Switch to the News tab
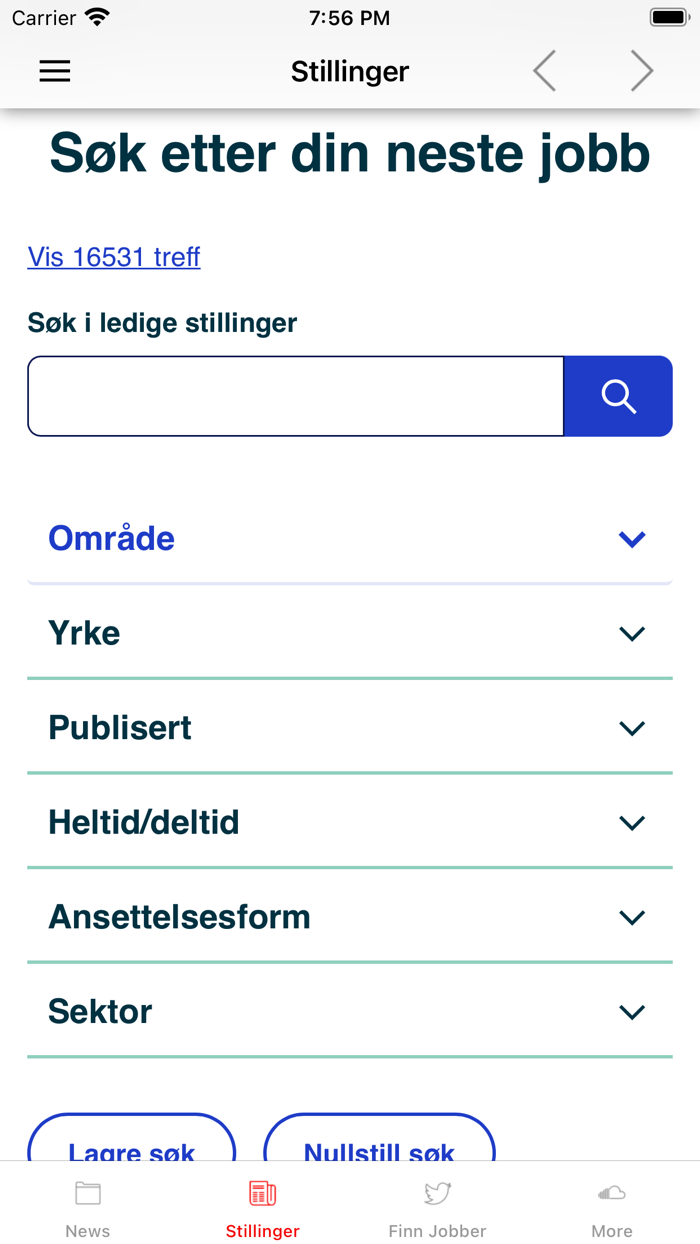 point(88,1205)
